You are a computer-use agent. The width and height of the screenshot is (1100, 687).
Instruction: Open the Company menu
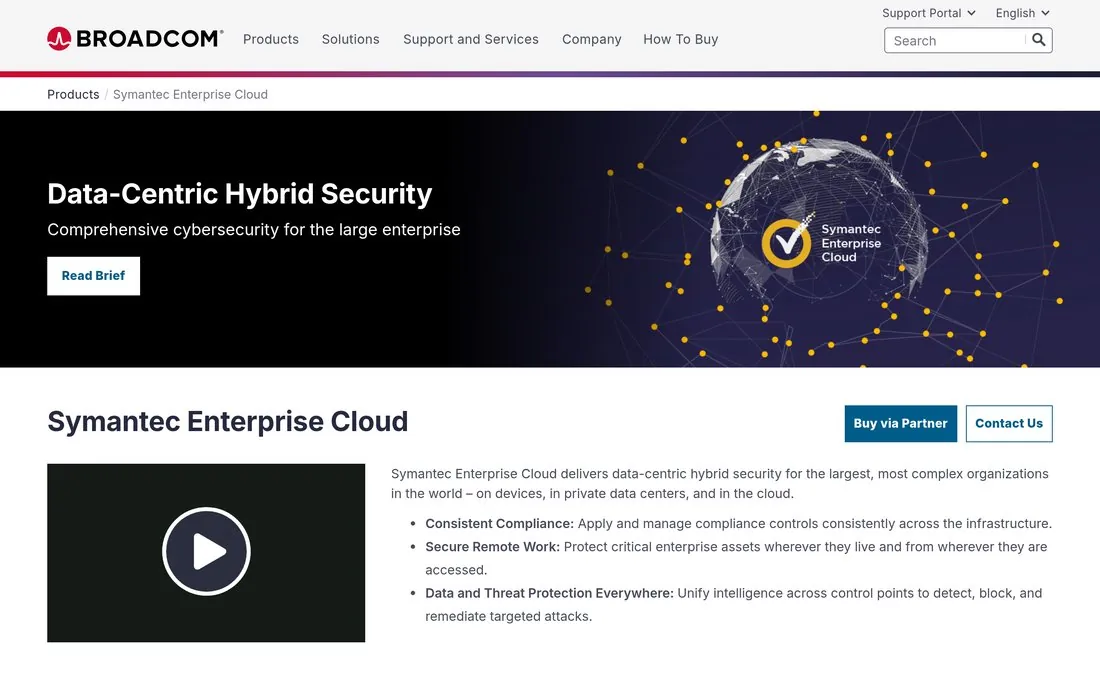coord(591,39)
